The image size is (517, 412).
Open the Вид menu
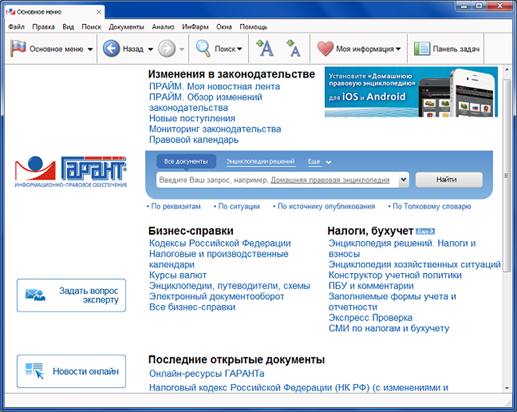(68, 27)
